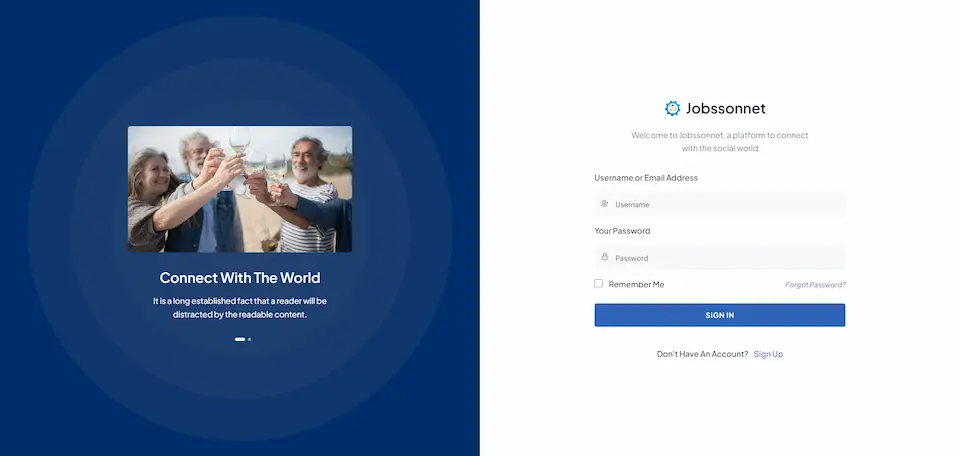
Task: Focus the Password input field
Action: tap(719, 258)
